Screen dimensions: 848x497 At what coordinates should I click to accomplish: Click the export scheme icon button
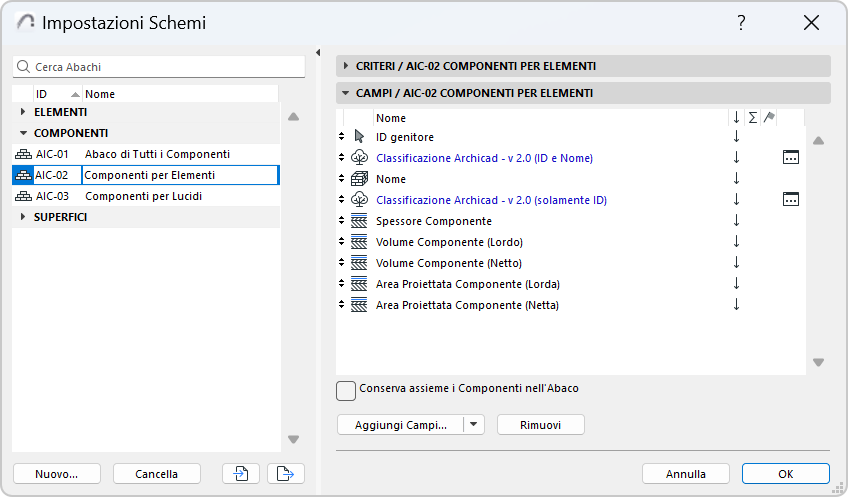coord(286,474)
